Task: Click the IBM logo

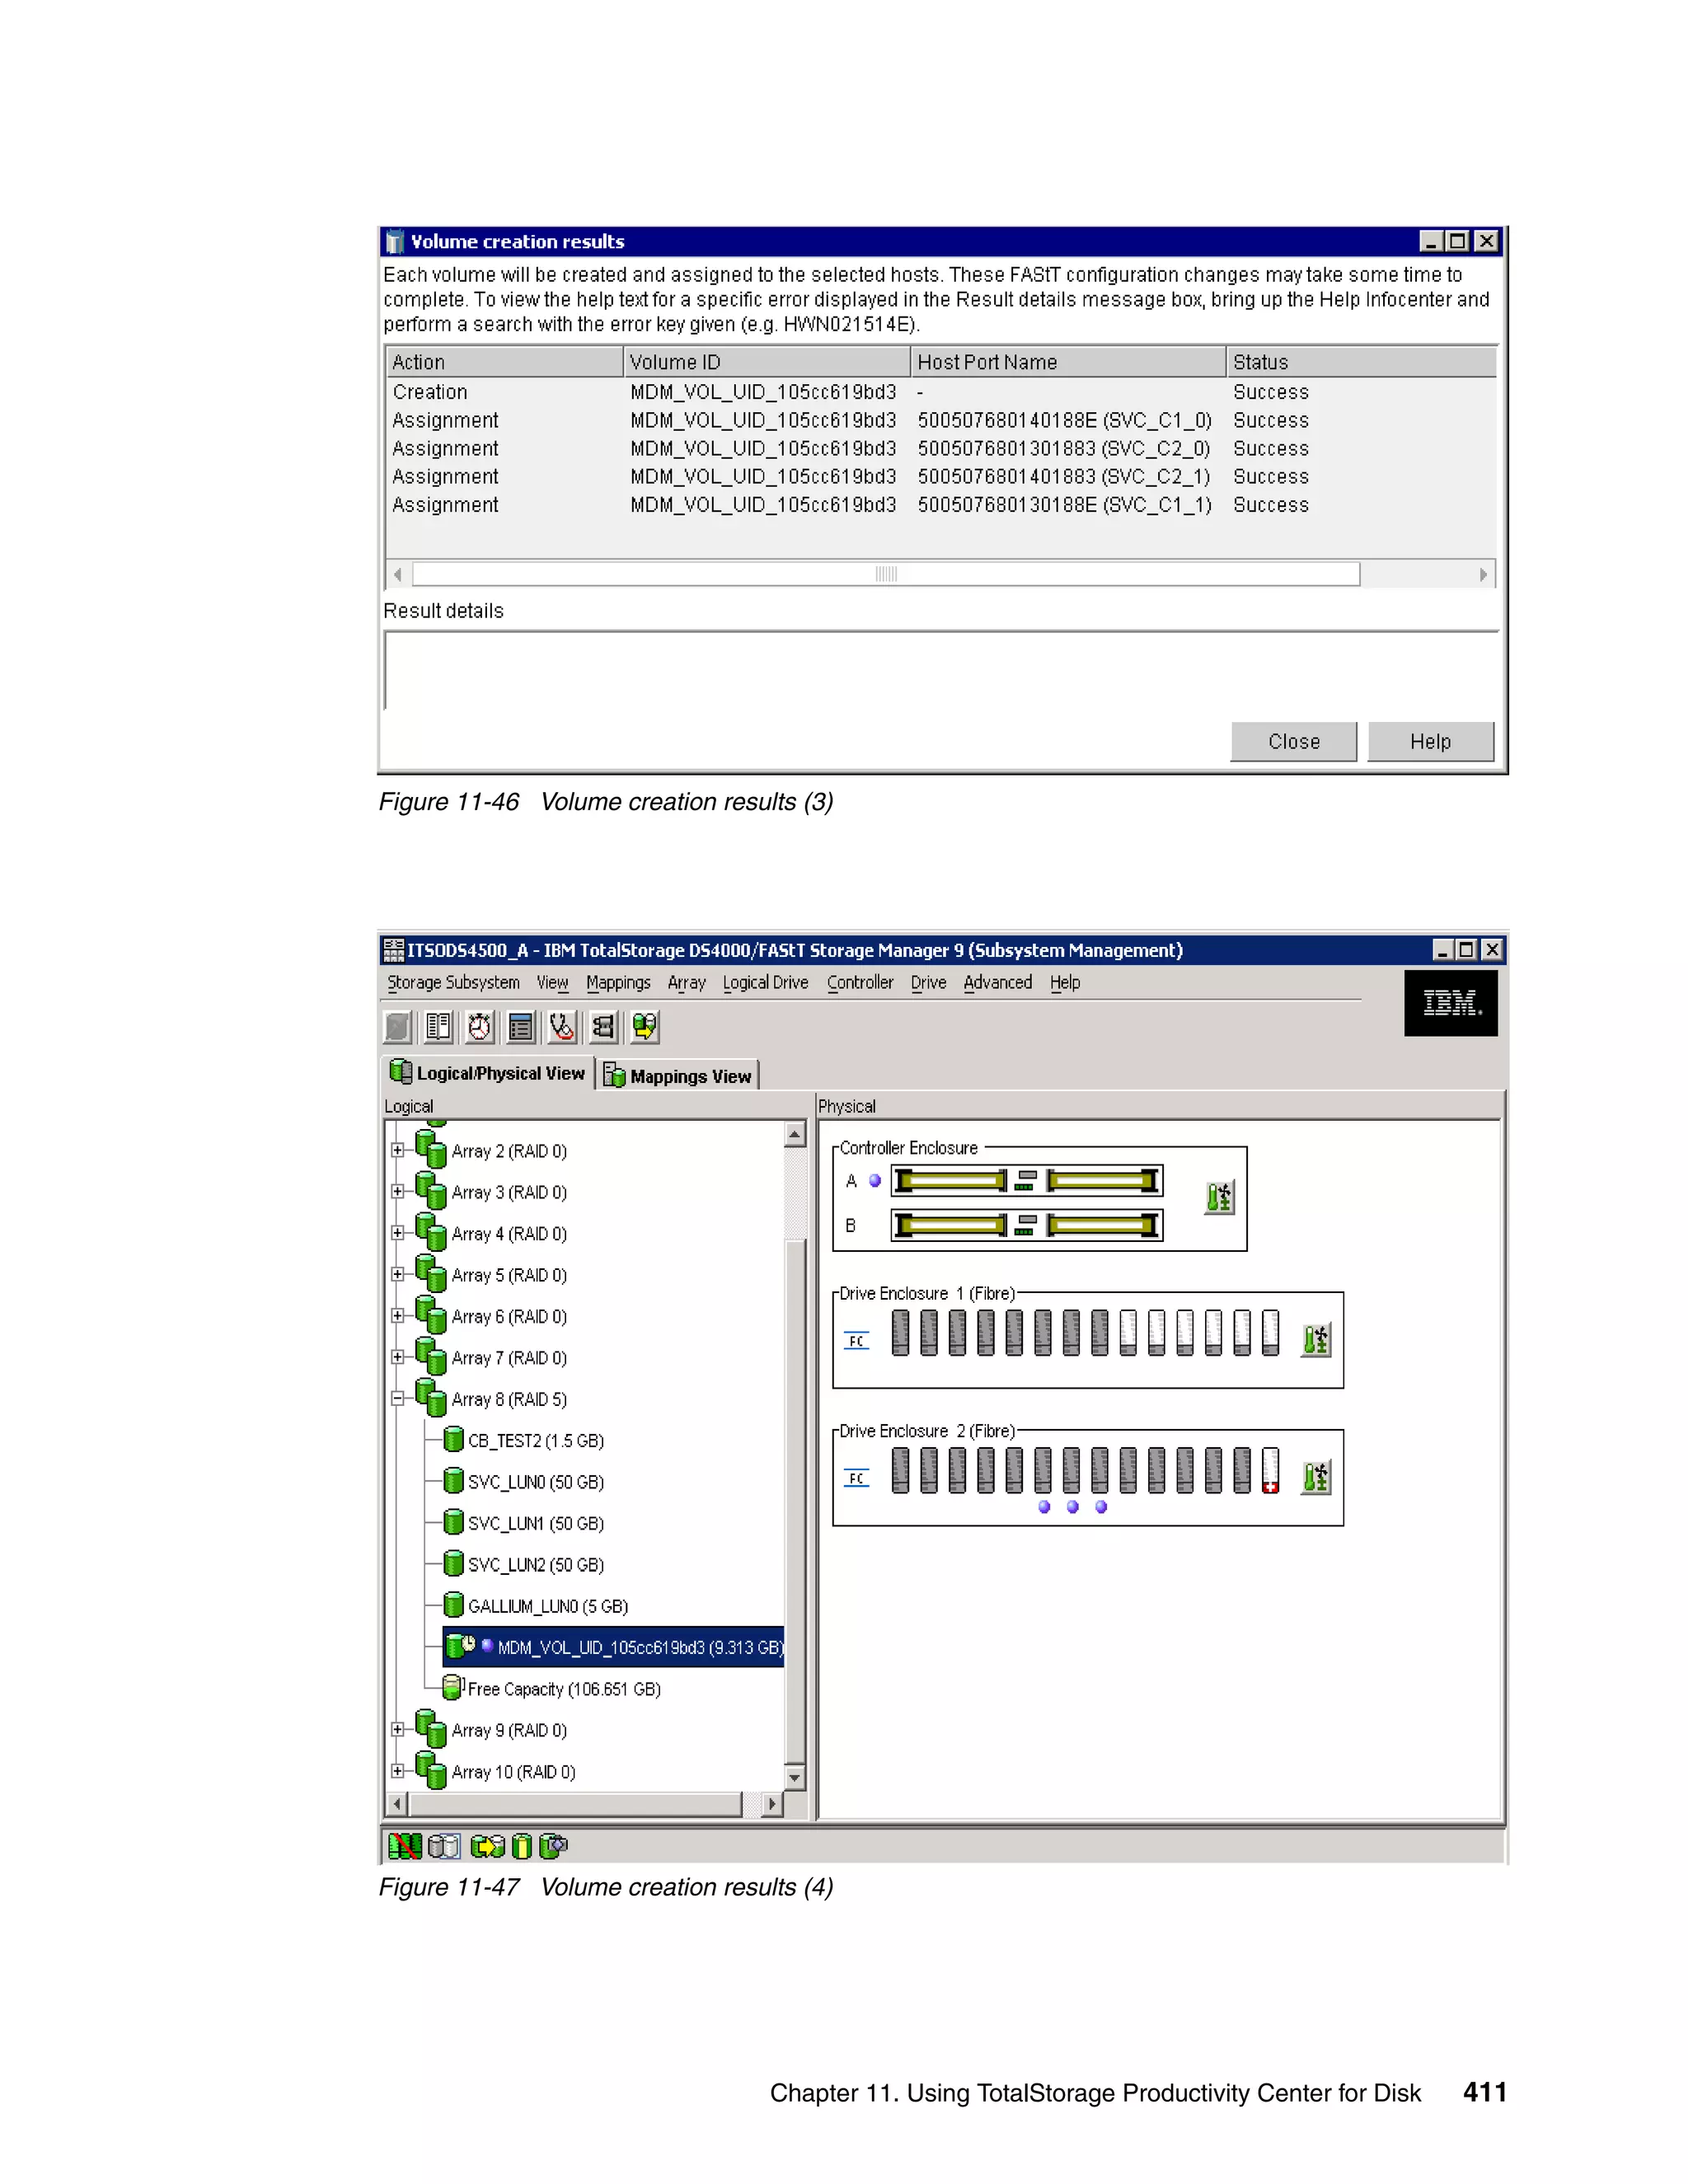Action: 1451,1003
